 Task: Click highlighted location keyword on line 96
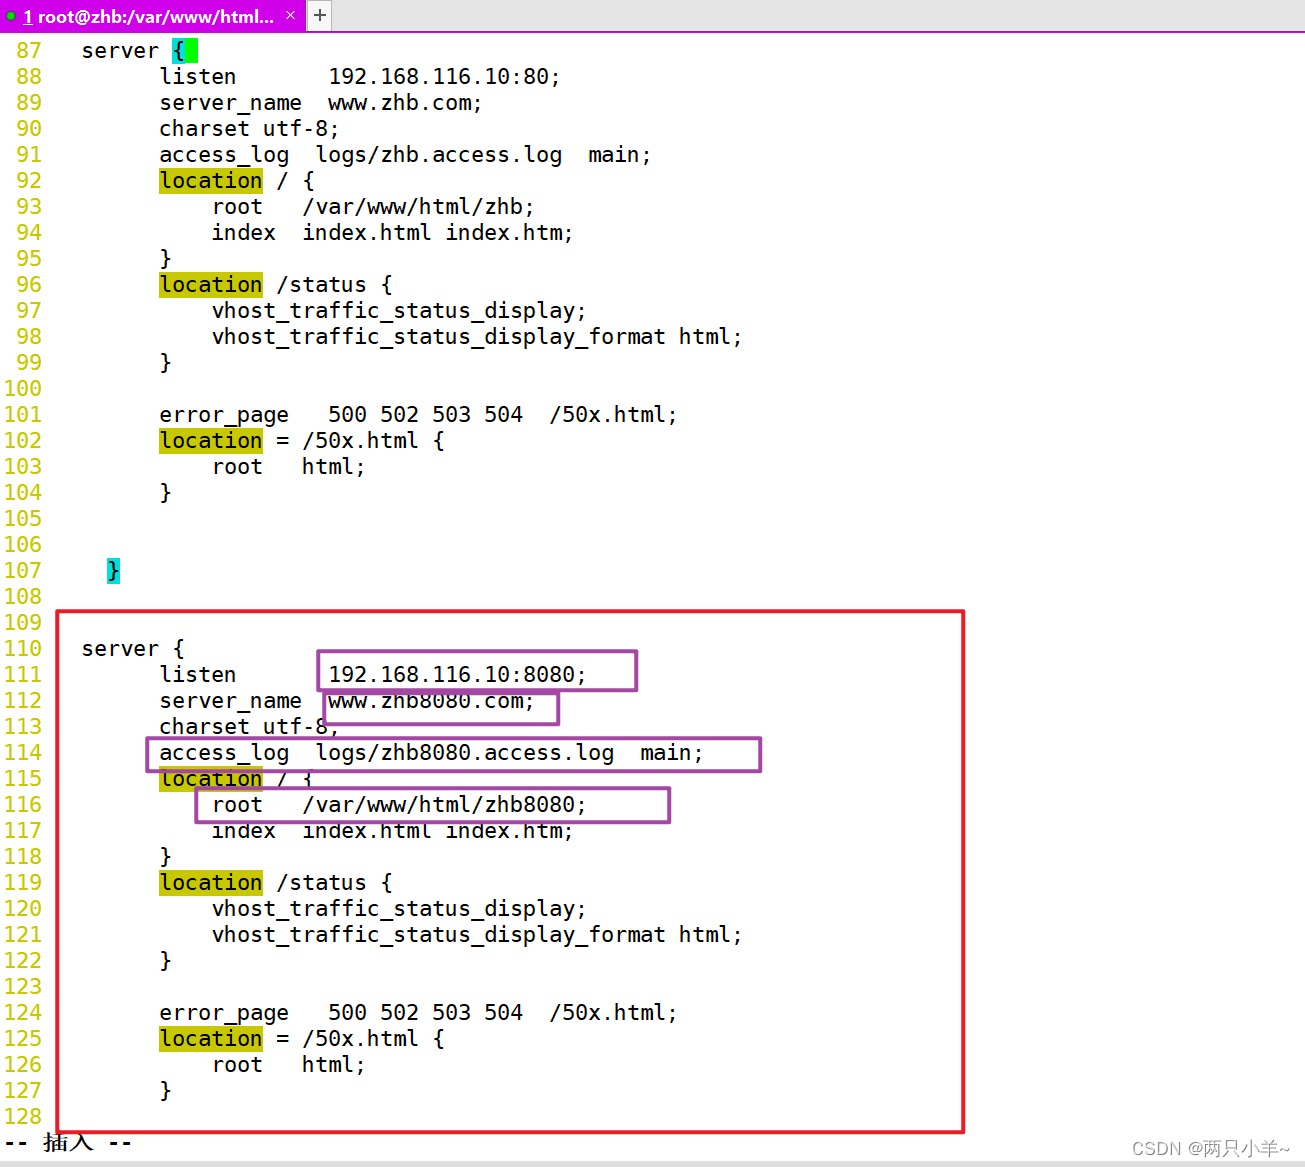tap(211, 285)
